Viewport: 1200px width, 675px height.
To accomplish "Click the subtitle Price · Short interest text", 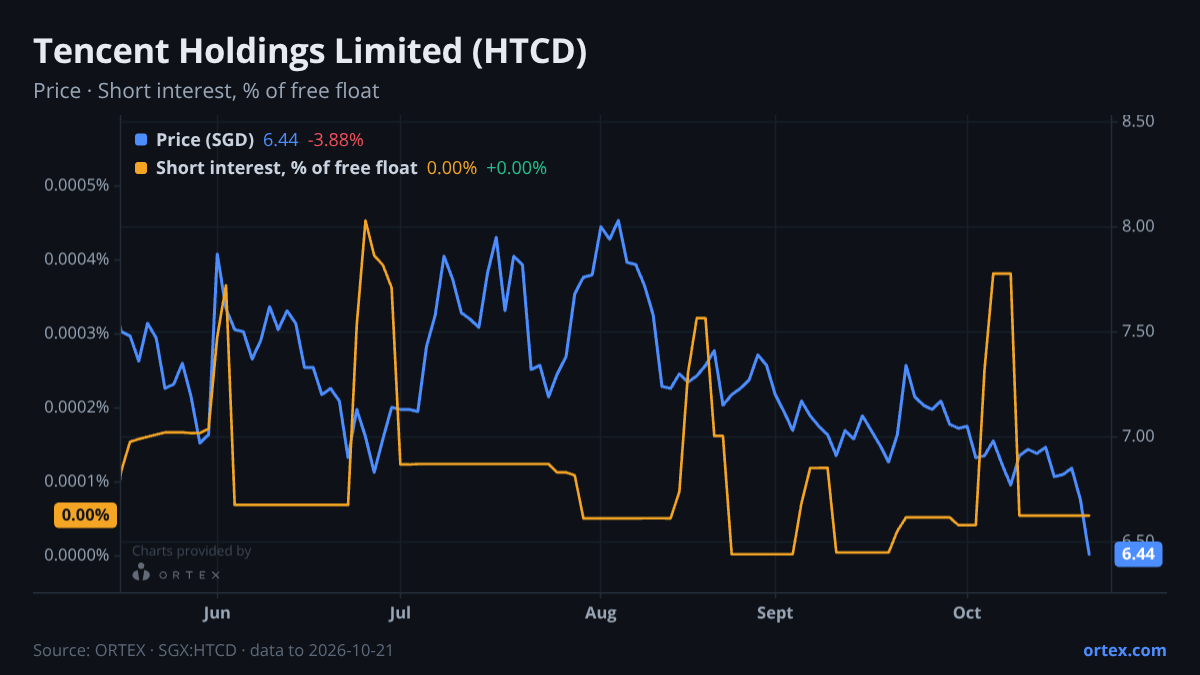I will tap(206, 91).
